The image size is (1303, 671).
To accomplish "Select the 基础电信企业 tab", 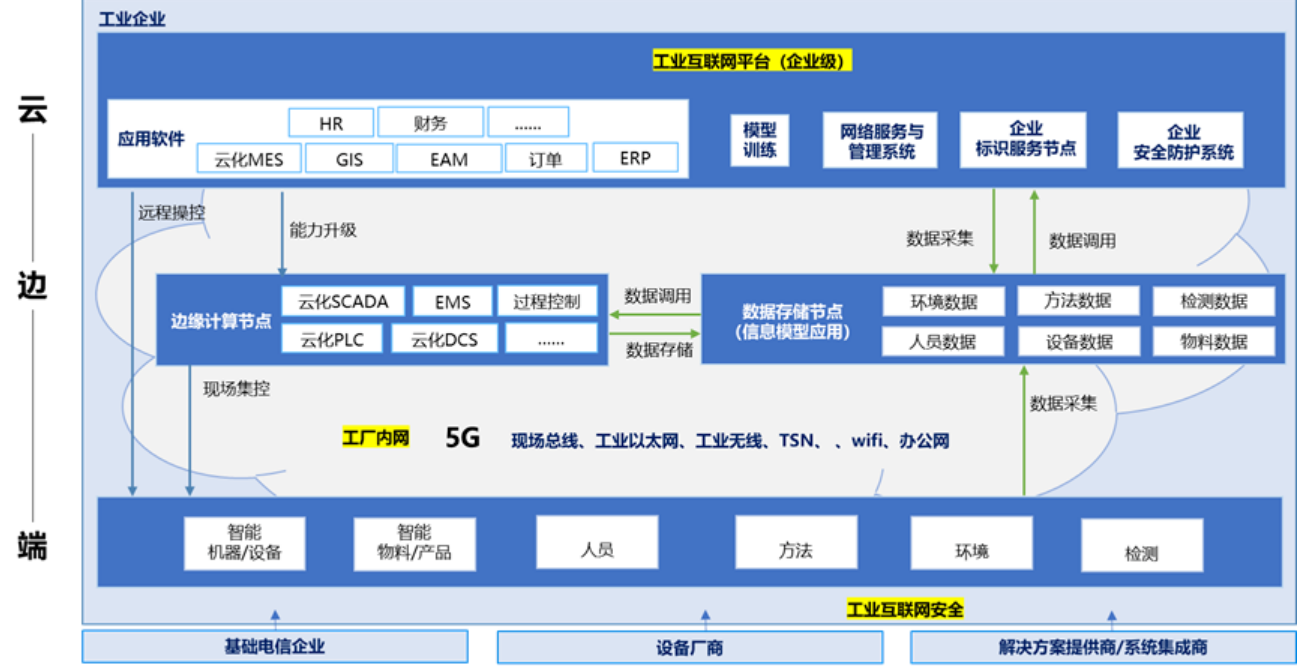I will click(276, 646).
